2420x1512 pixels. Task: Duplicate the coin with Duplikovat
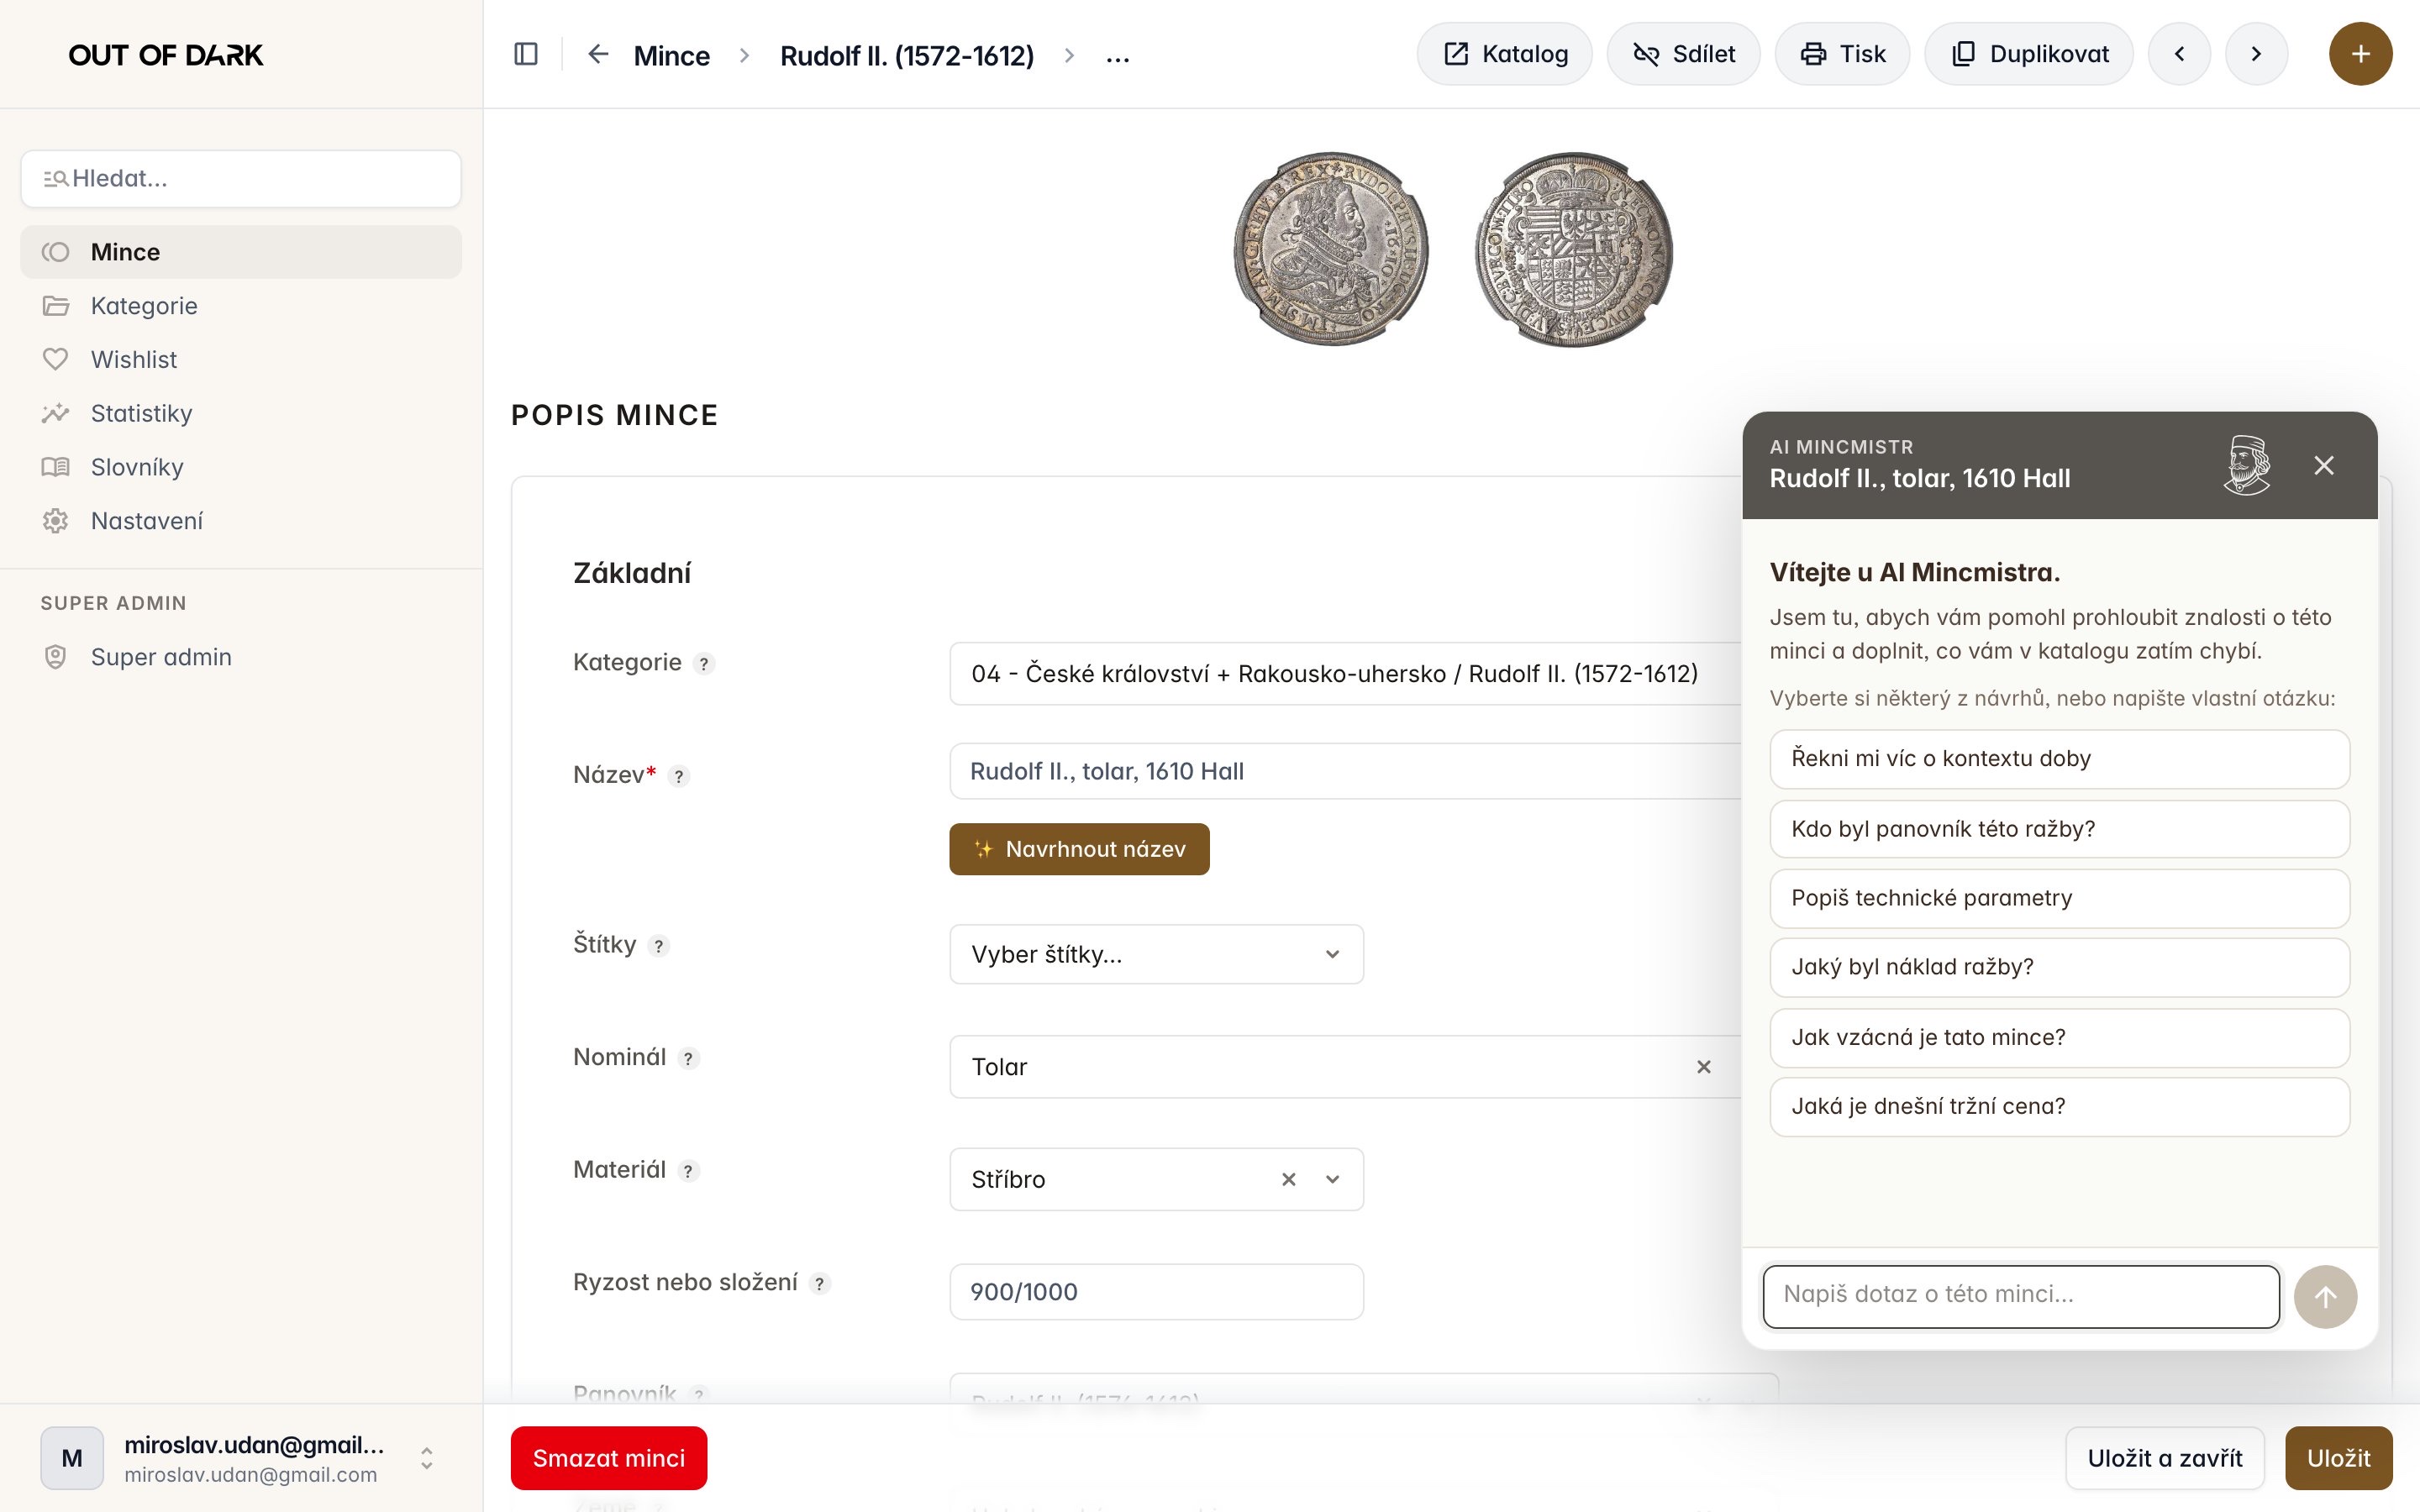(2029, 54)
